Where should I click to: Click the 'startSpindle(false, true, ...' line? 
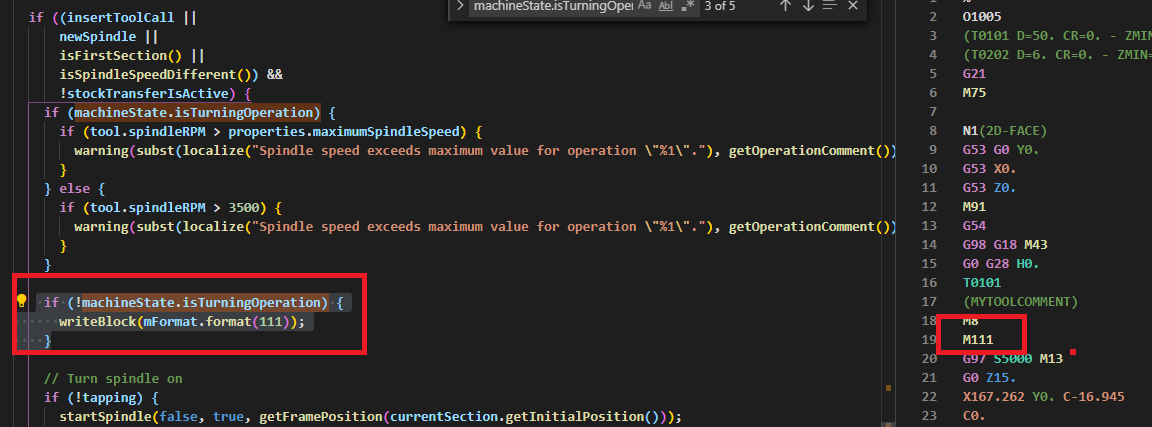[x=370, y=417]
